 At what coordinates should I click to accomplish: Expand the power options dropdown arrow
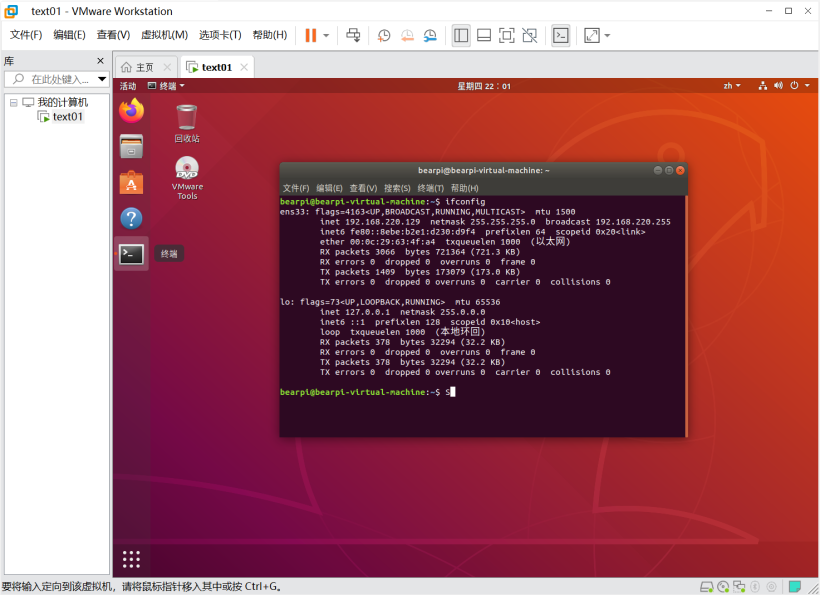tap(326, 35)
